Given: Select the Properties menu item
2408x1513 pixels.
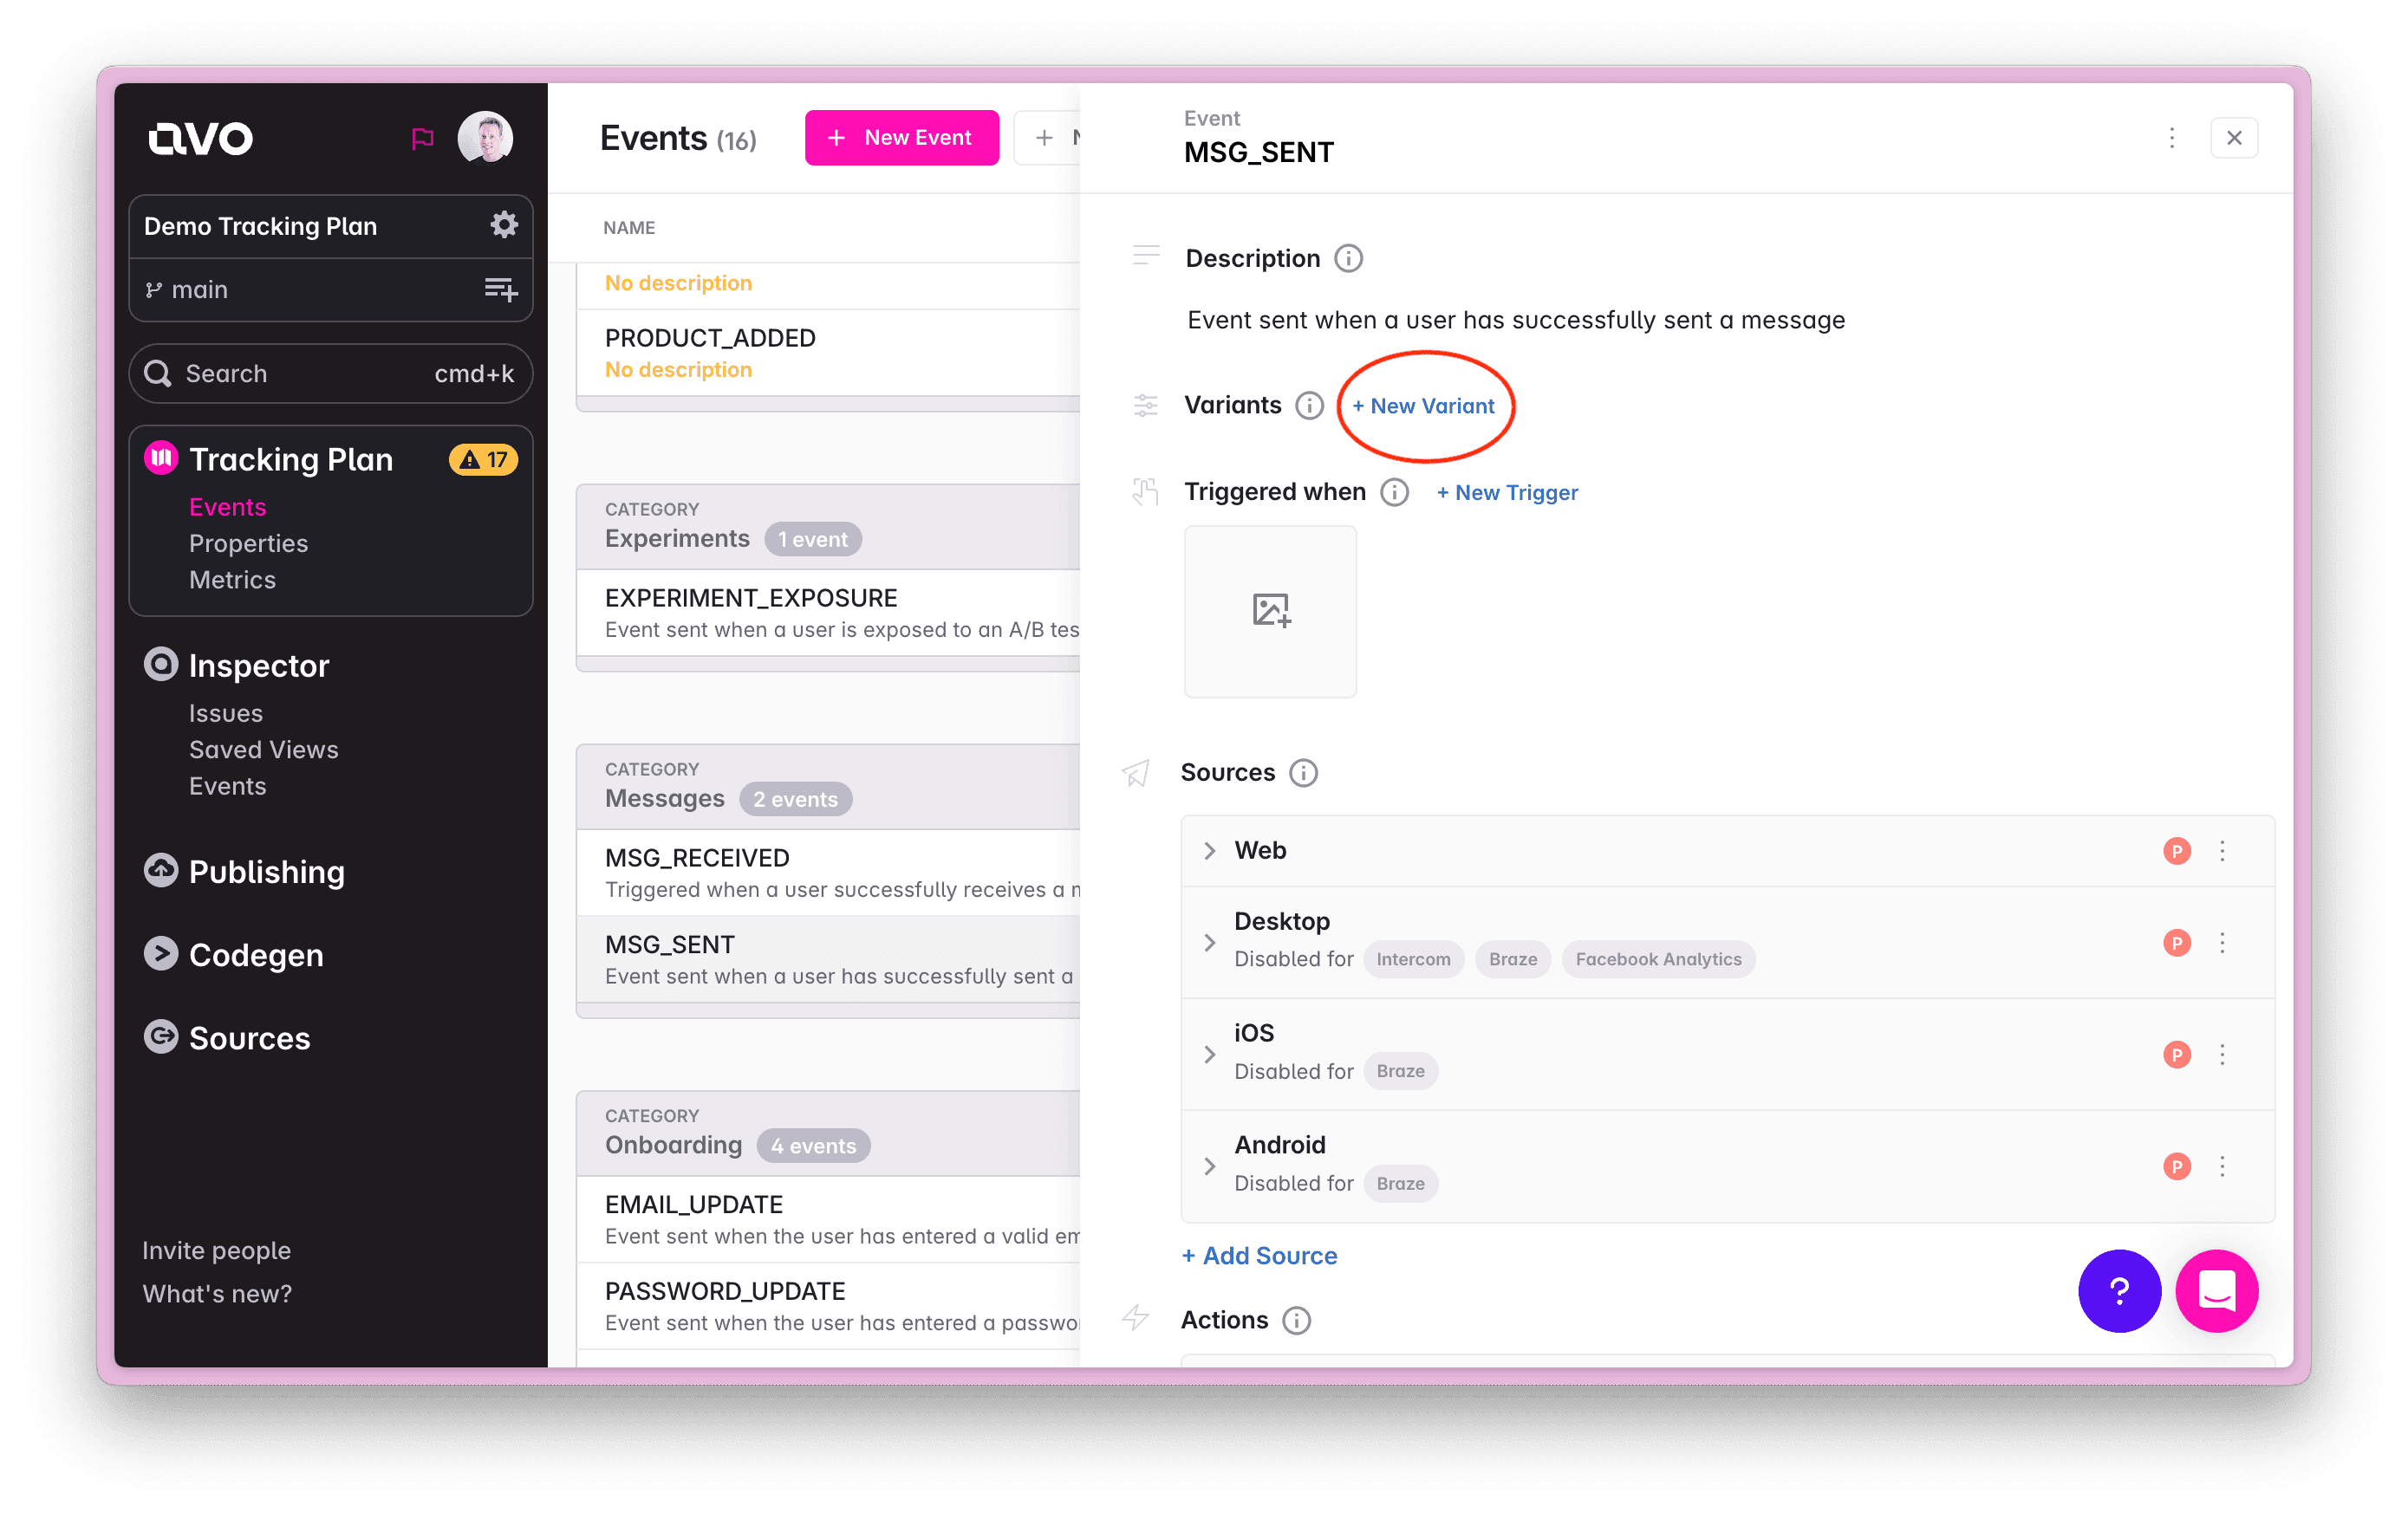Looking at the screenshot, I should point(250,544).
